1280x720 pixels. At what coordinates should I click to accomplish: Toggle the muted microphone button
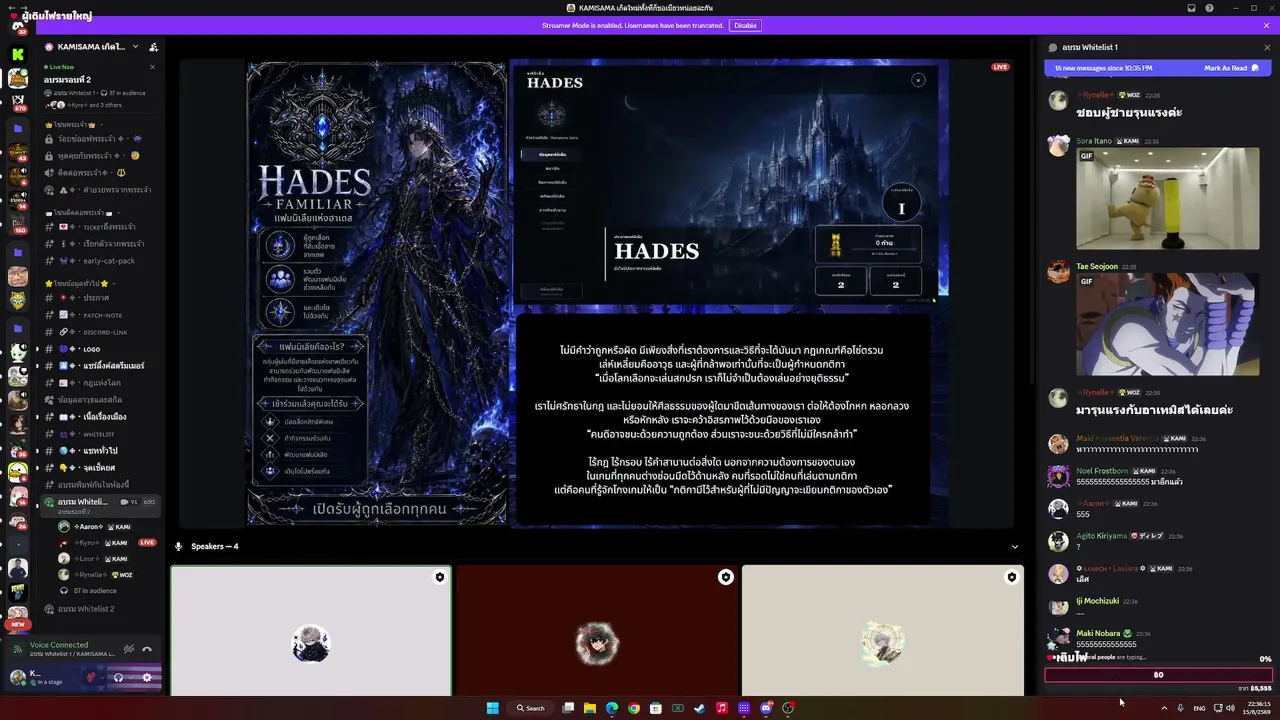pos(90,677)
